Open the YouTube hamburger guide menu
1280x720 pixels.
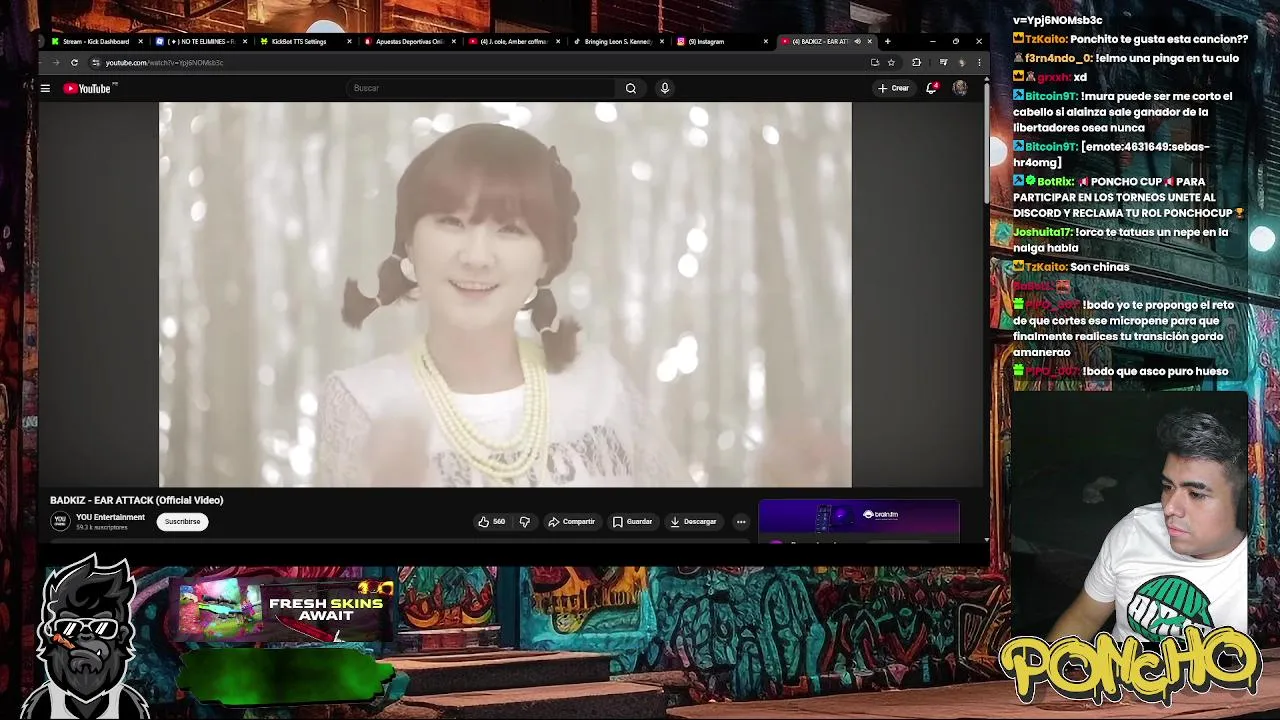45,88
